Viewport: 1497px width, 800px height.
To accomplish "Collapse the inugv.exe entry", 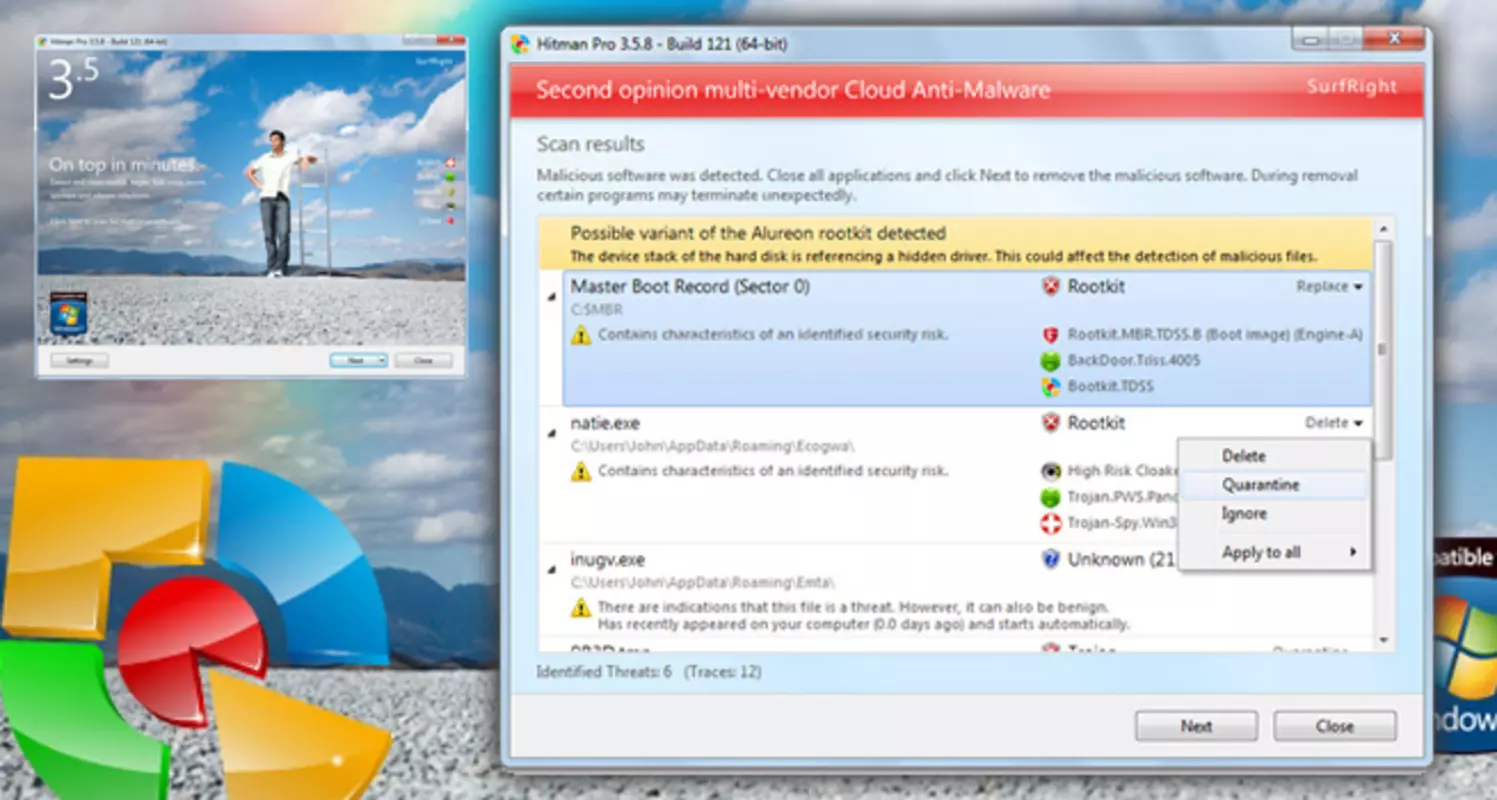I will click(x=552, y=570).
